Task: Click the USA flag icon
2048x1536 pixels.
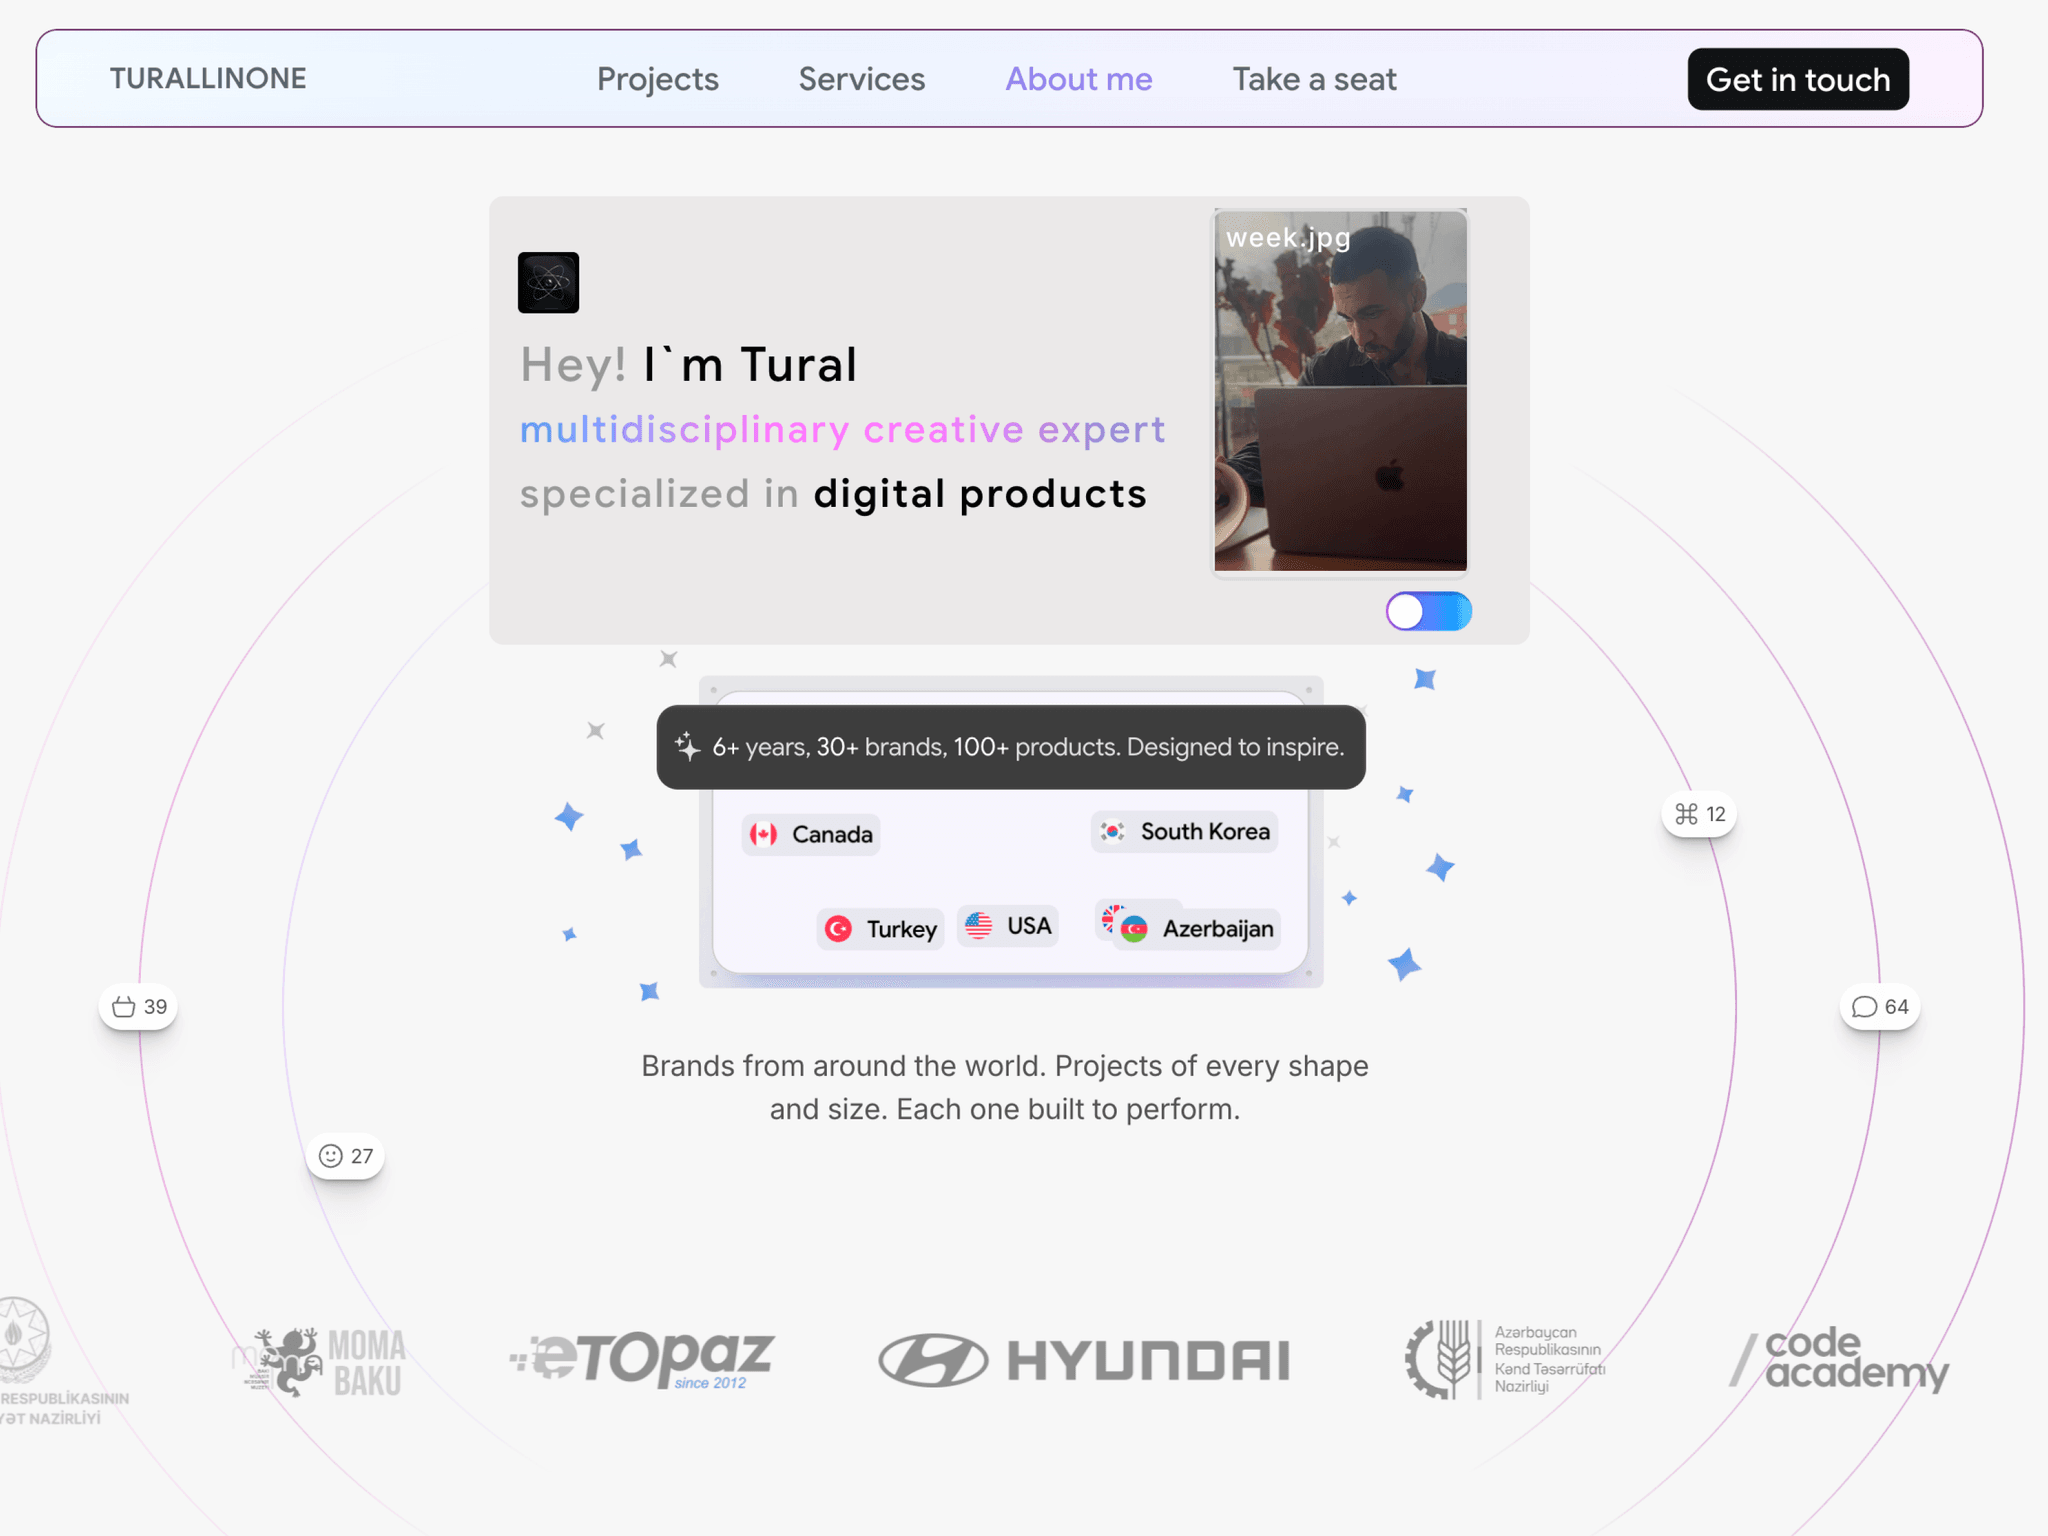Action: coord(978,926)
